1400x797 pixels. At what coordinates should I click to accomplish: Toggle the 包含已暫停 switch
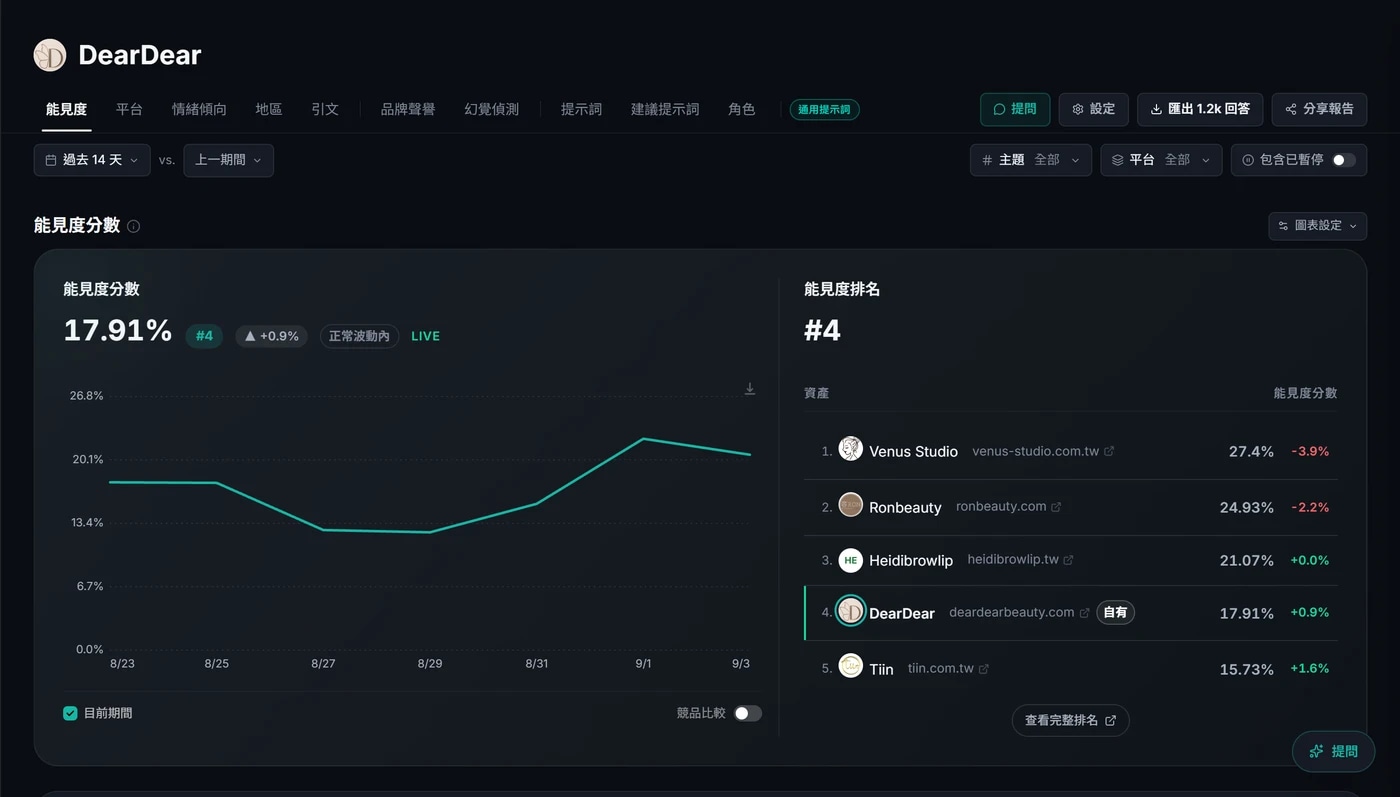point(1344,160)
